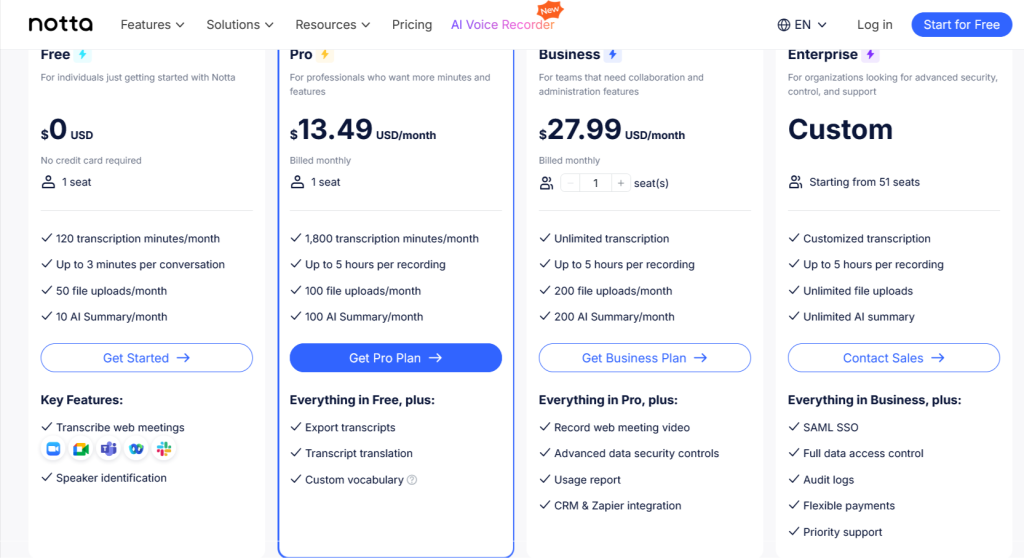Open the Pricing page

pyautogui.click(x=412, y=25)
